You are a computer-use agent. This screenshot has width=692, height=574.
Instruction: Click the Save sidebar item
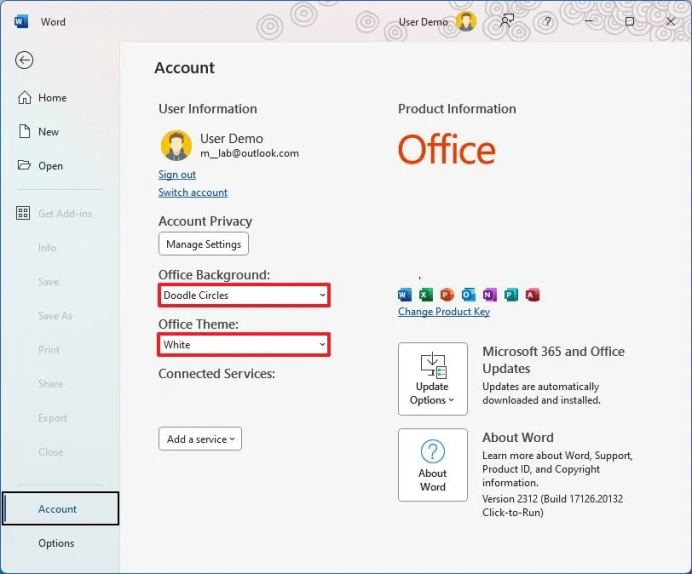click(48, 281)
